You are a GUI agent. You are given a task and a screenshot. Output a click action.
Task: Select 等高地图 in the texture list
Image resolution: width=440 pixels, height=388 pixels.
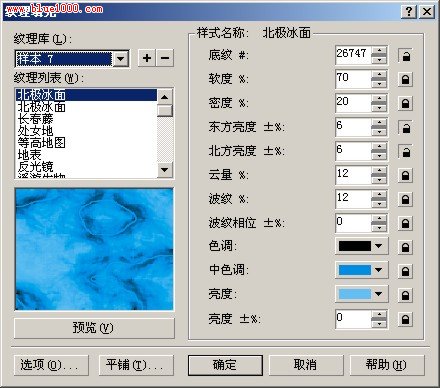41,143
